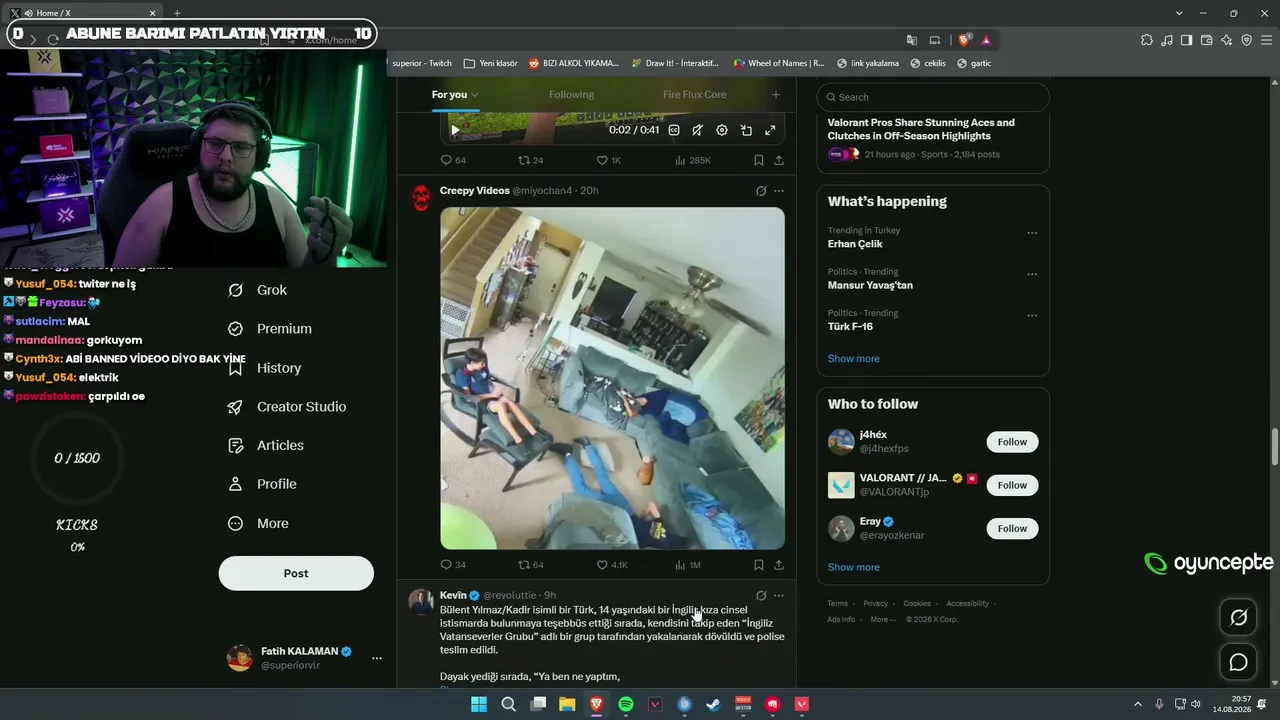Open Articles in the sidebar
This screenshot has width=1280, height=720.
(266, 445)
